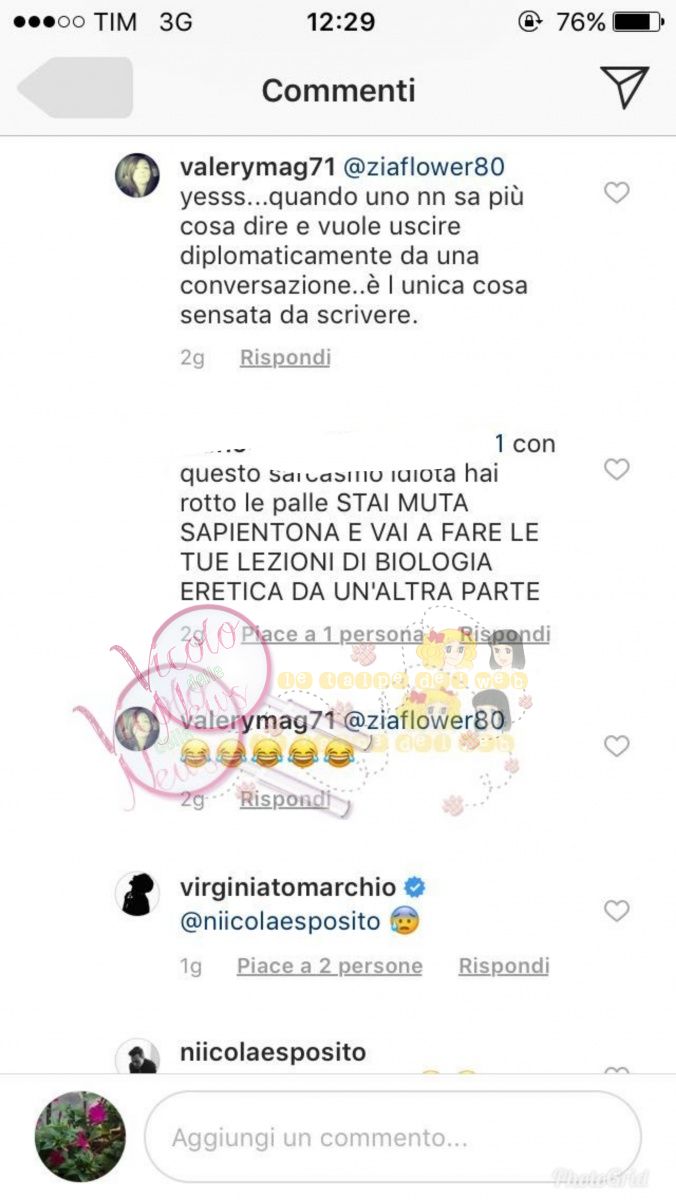Screen dimensions: 676x1200
Task: Open the @niicolaesposito mention
Action: [x=280, y=922]
